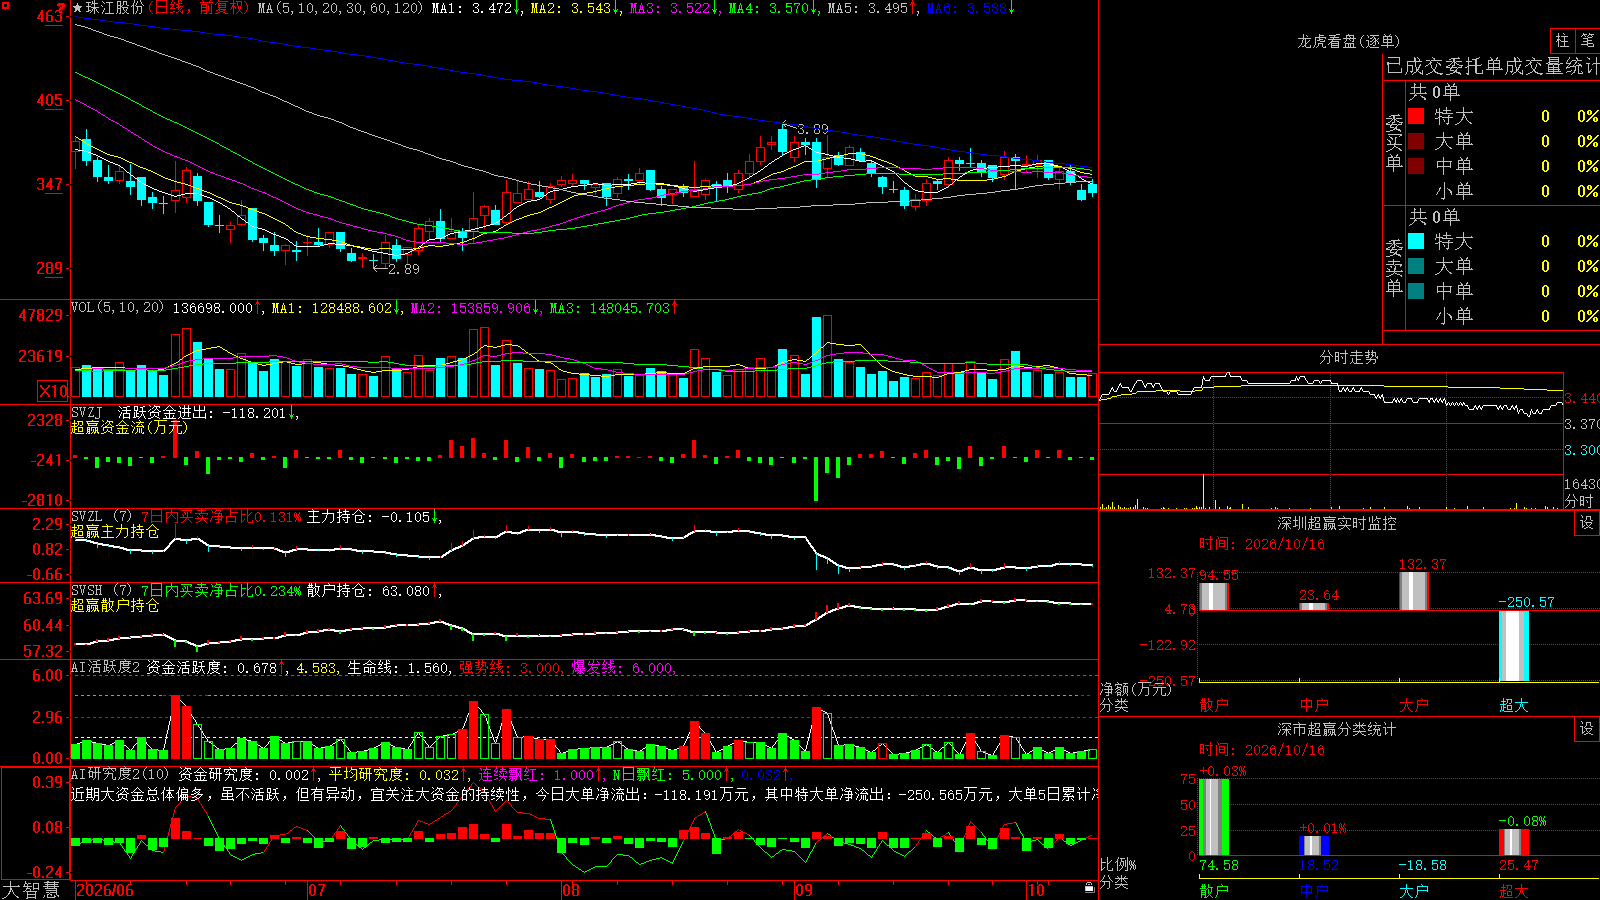Open 设 settings for 深圳超赢实时监控

[x=1587, y=523]
